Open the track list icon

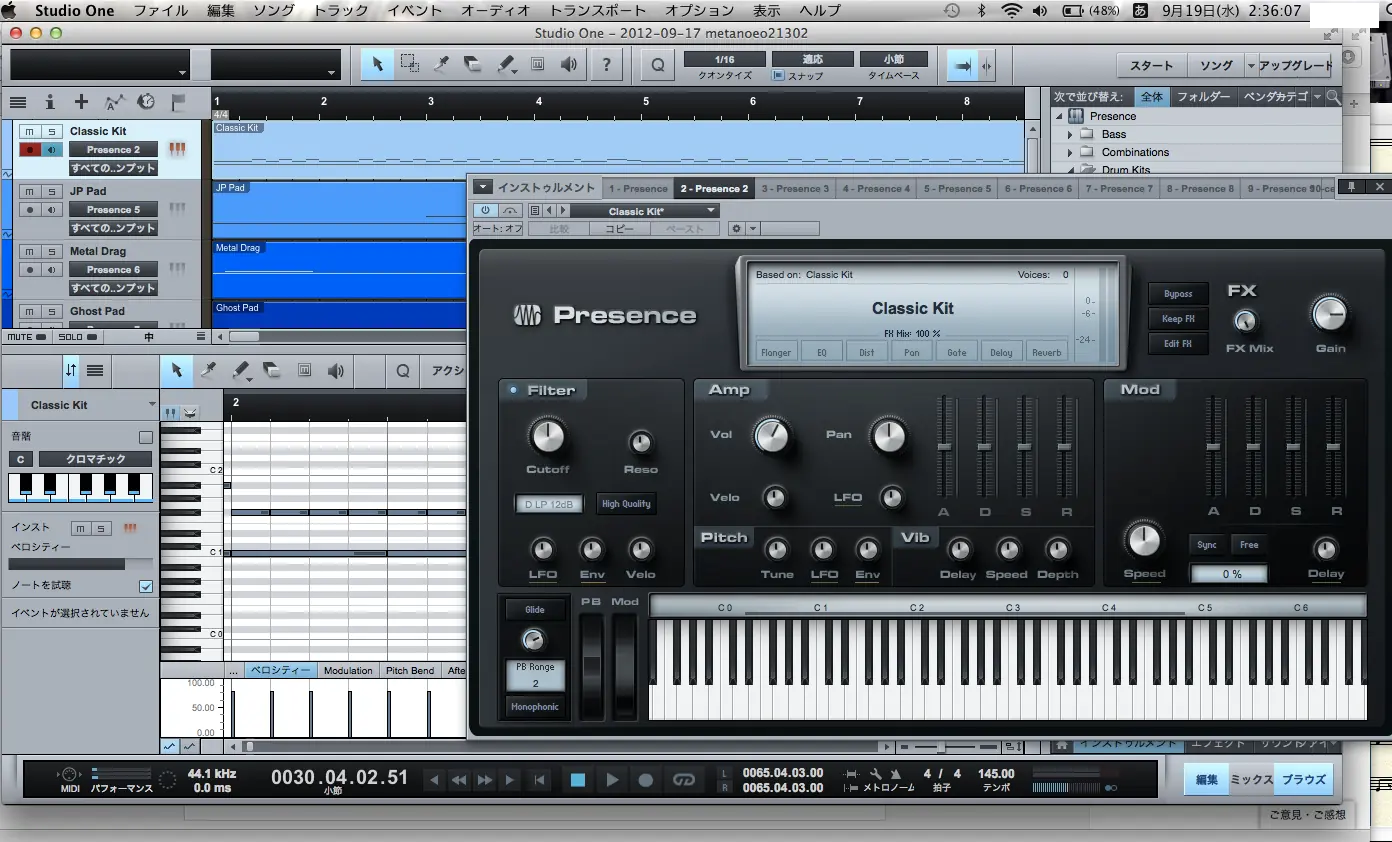click(18, 102)
